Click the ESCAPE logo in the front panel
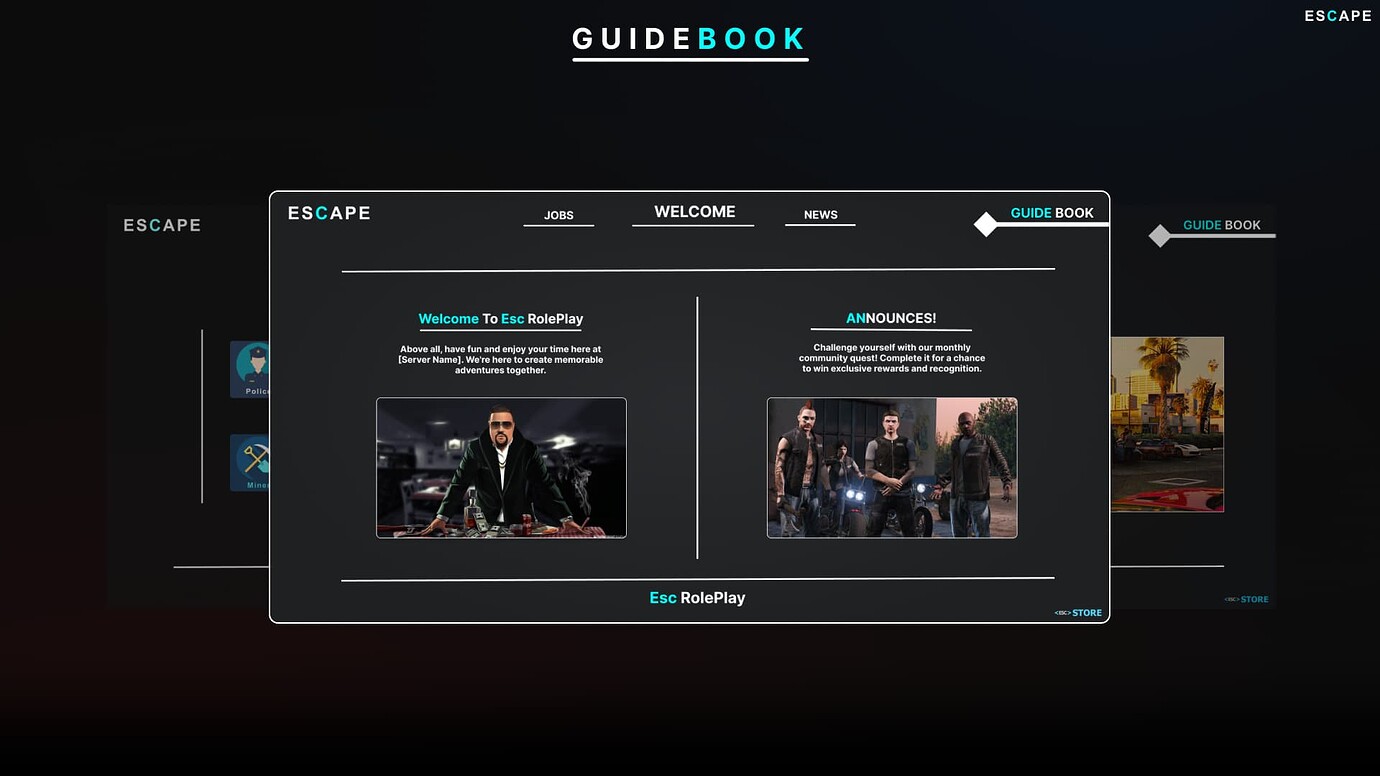 coord(329,213)
